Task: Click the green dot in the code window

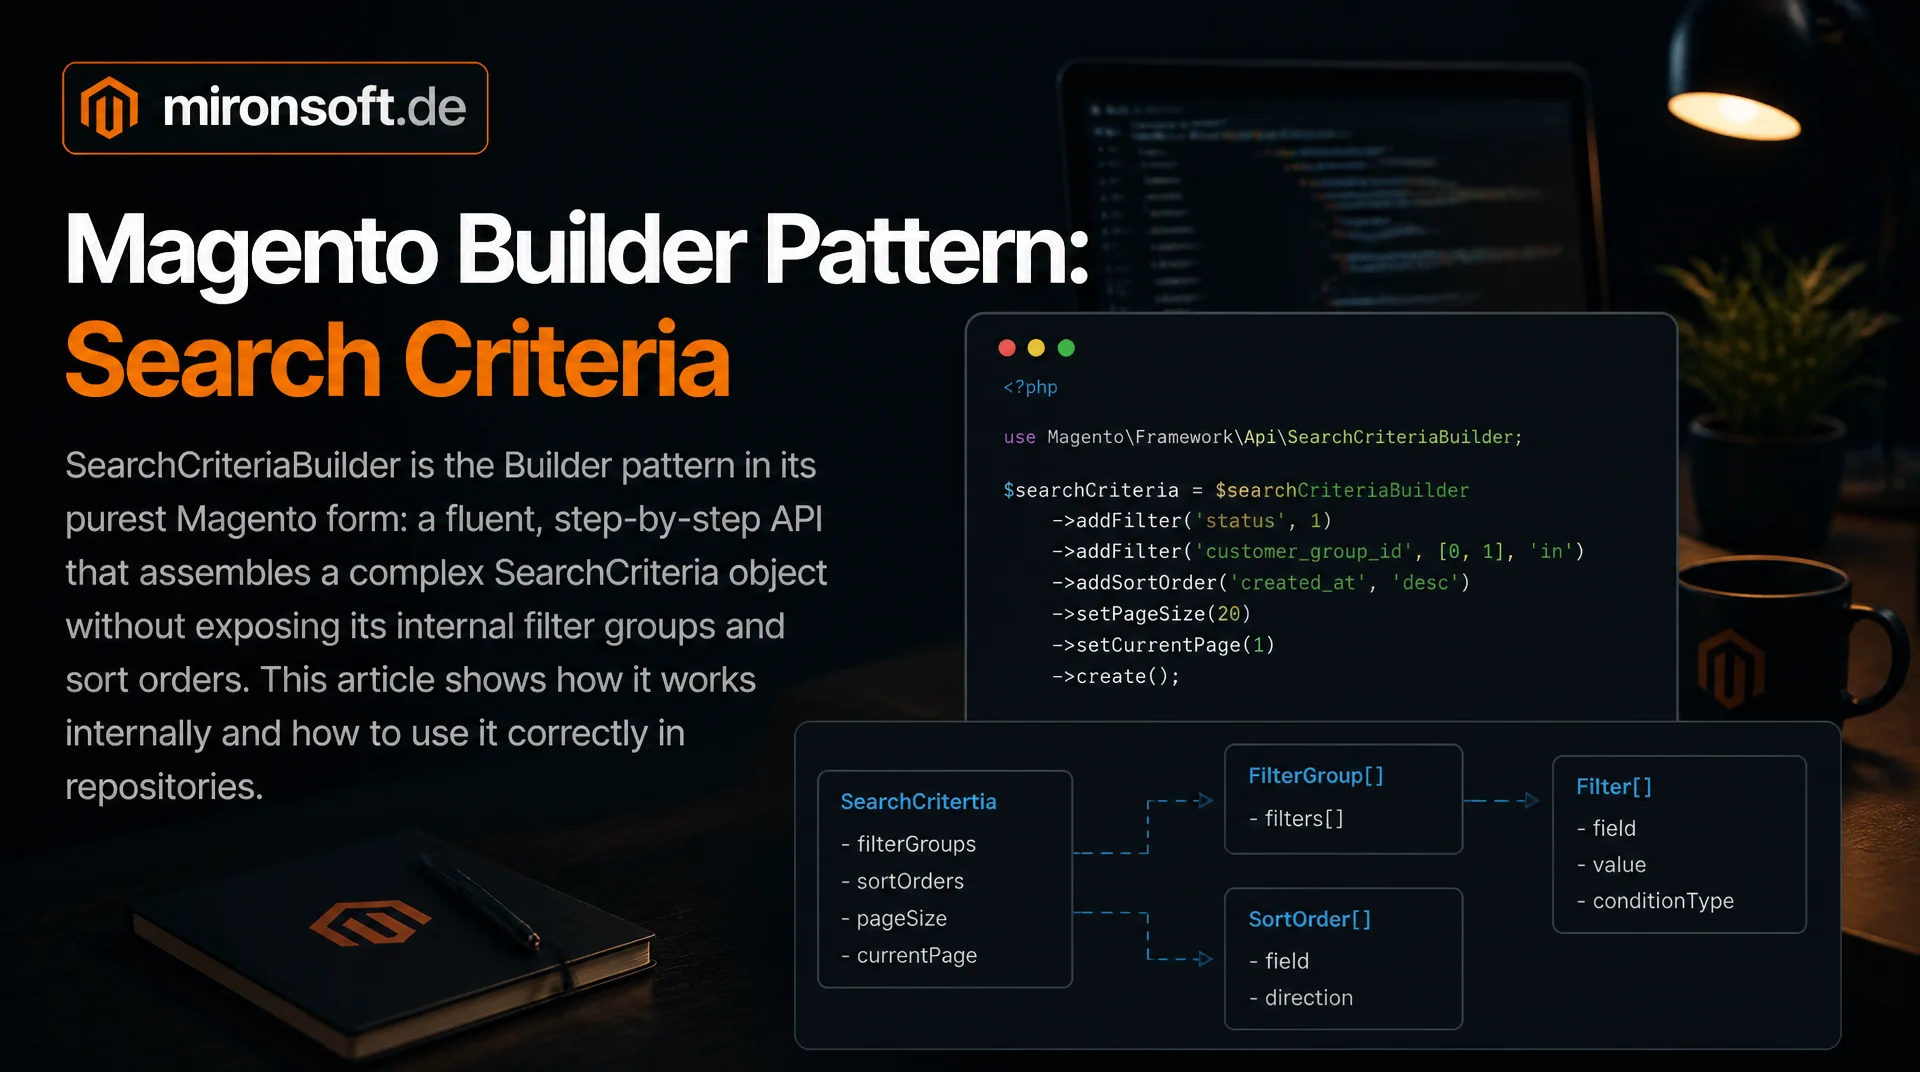Action: (x=1066, y=348)
